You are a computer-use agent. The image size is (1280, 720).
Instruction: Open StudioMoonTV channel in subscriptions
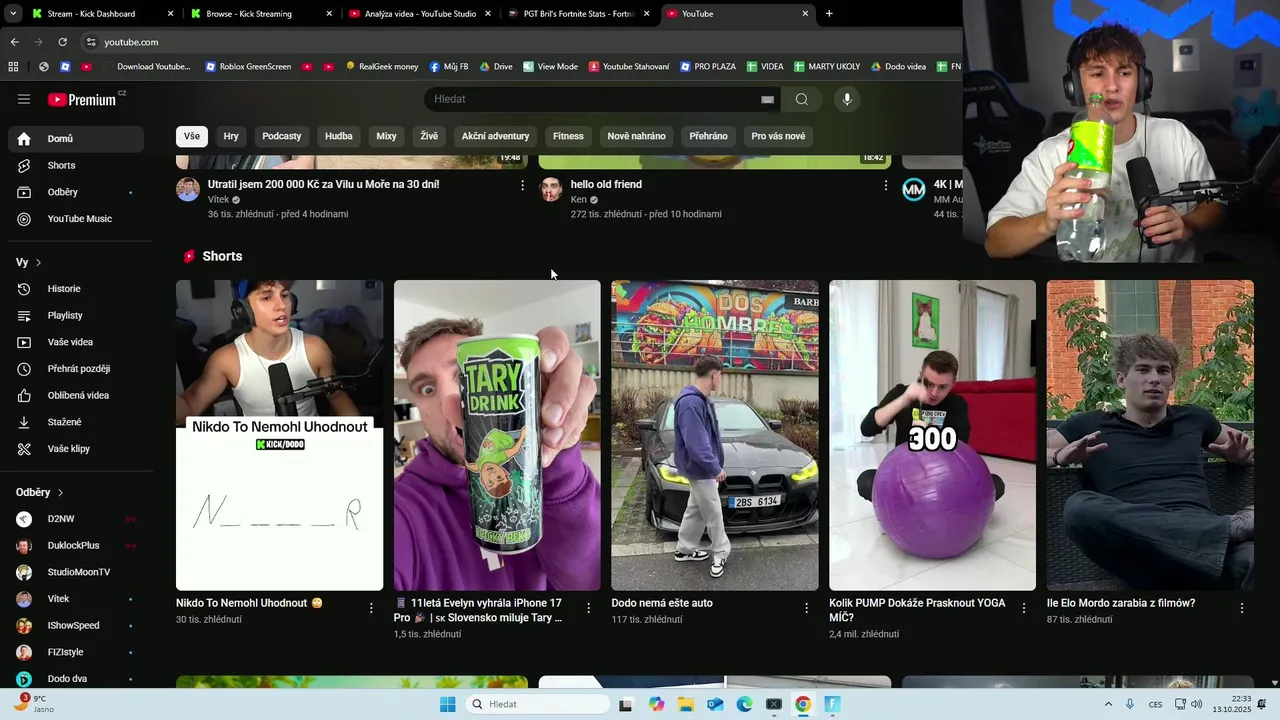point(76,572)
